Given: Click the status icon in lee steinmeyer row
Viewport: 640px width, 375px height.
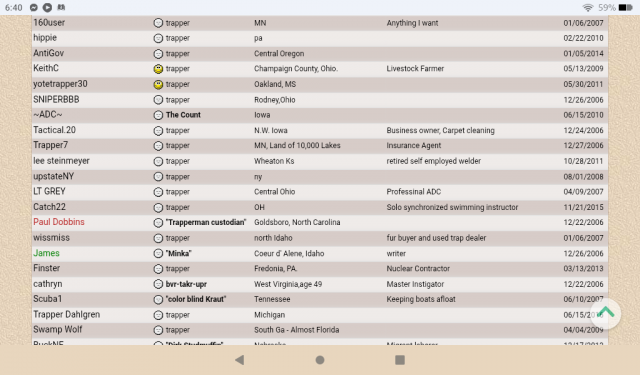Looking at the screenshot, I should point(158,161).
